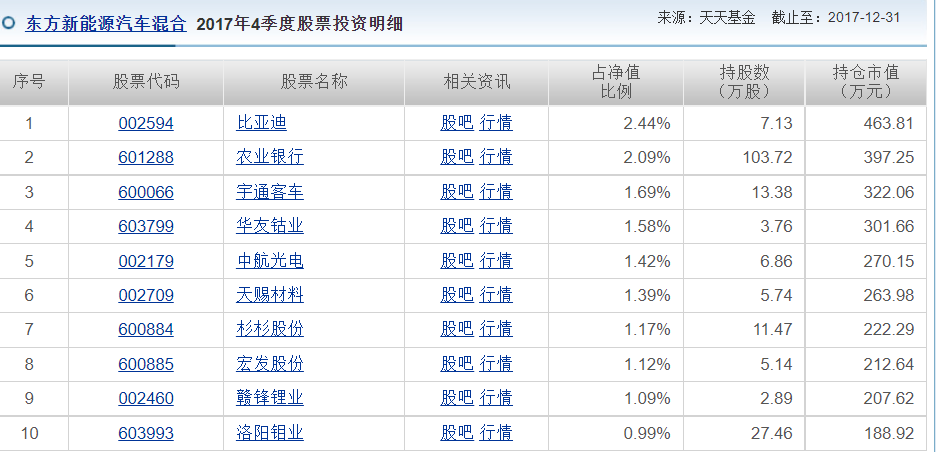Open 股吧 for 宏发股份 row
936x452 pixels.
[457, 363]
